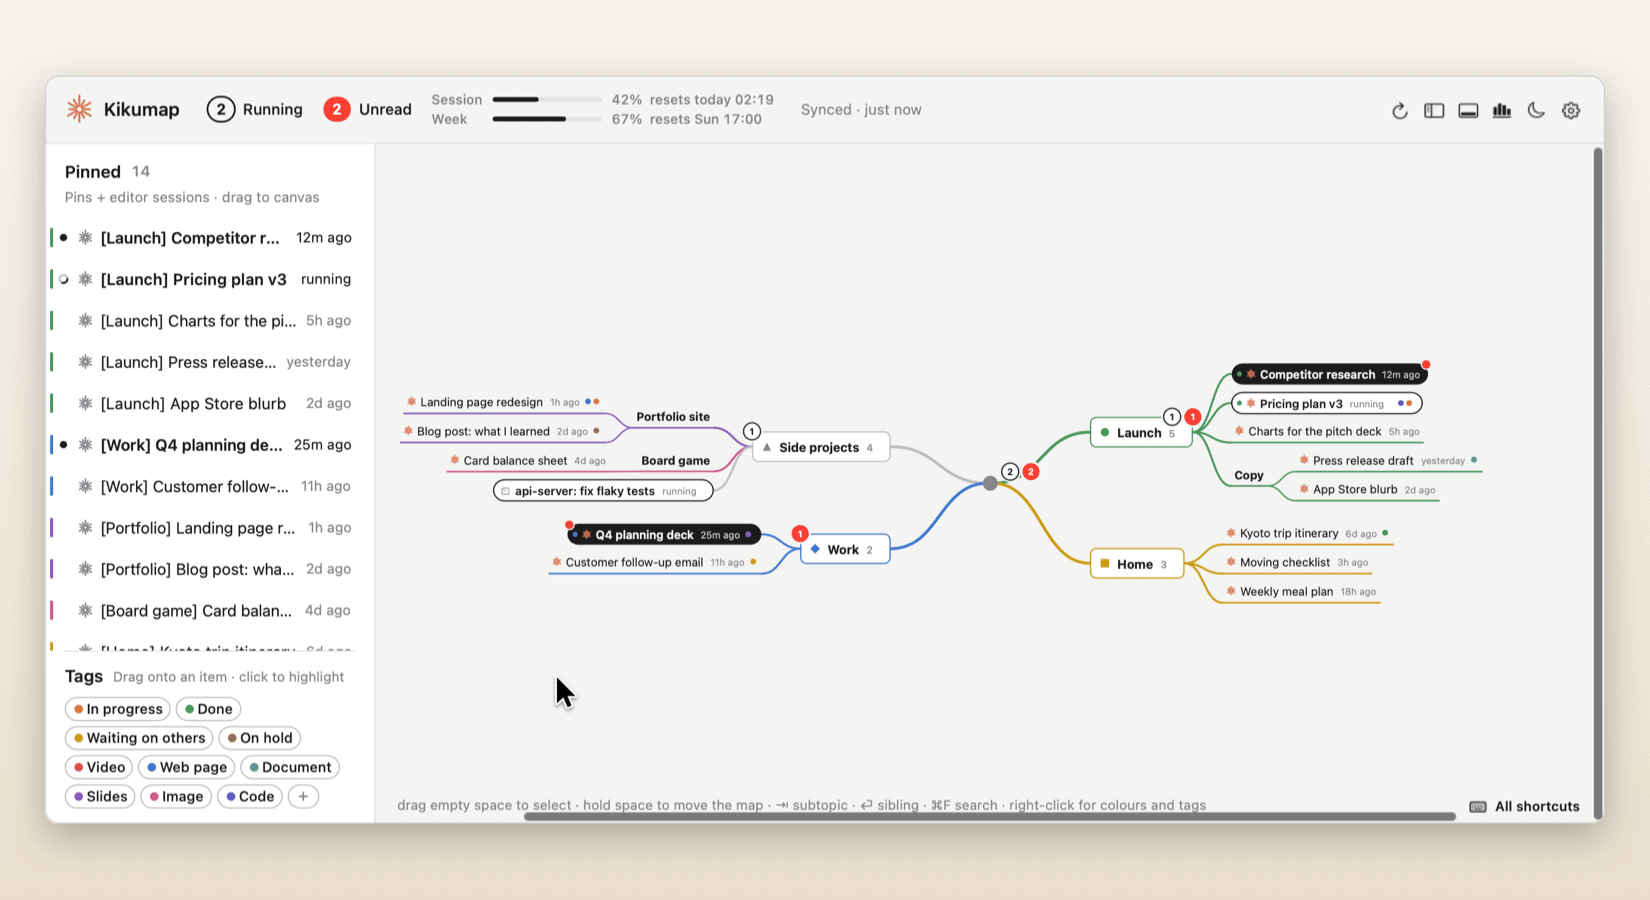The image size is (1650, 900).
Task: Select the Code tag chip
Action: click(250, 796)
